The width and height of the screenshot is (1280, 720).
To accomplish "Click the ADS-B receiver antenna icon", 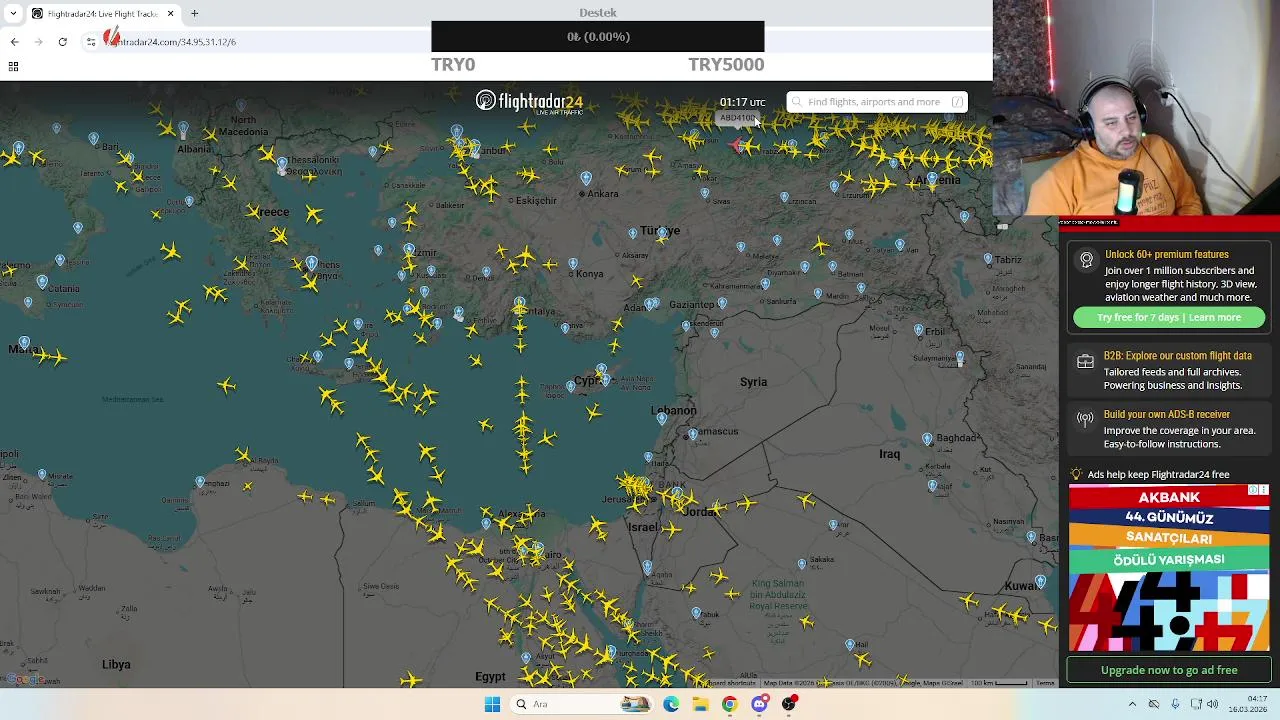I will pos(1085,419).
